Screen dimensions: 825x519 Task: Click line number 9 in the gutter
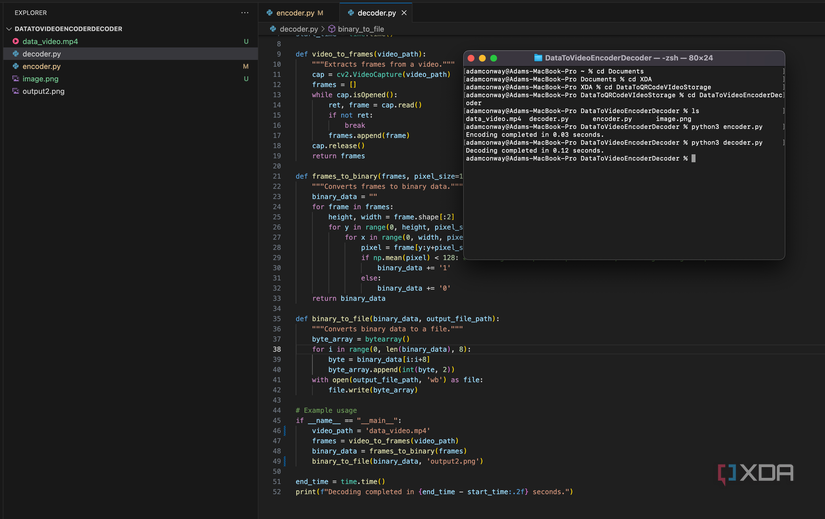click(279, 54)
